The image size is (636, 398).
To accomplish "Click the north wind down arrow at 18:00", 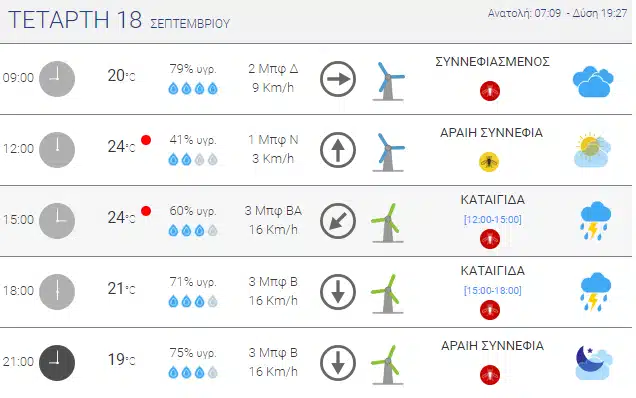I will click(338, 292).
